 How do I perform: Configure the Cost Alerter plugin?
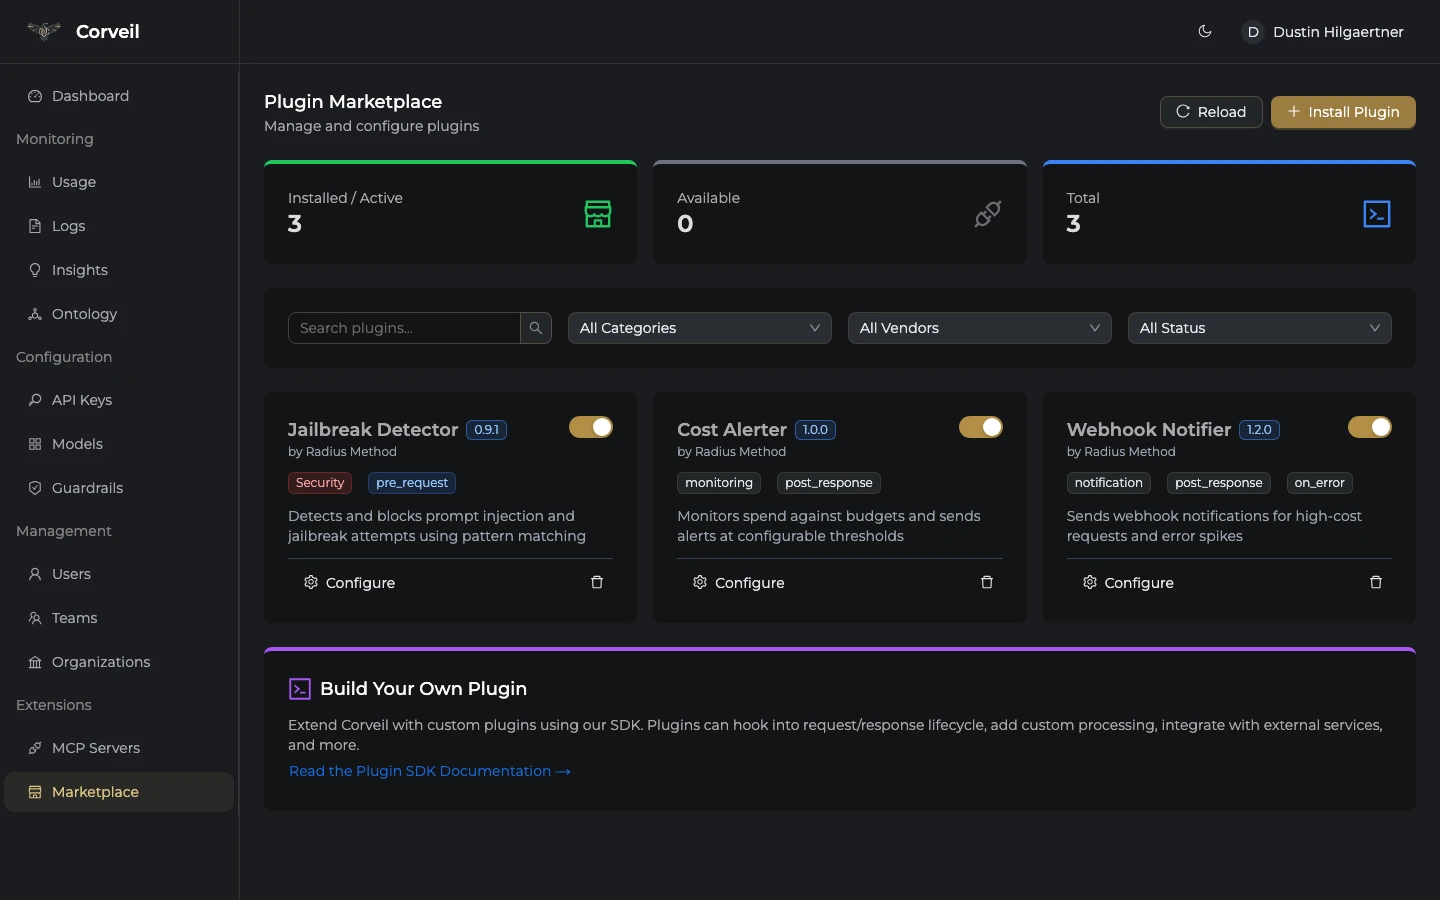click(739, 583)
